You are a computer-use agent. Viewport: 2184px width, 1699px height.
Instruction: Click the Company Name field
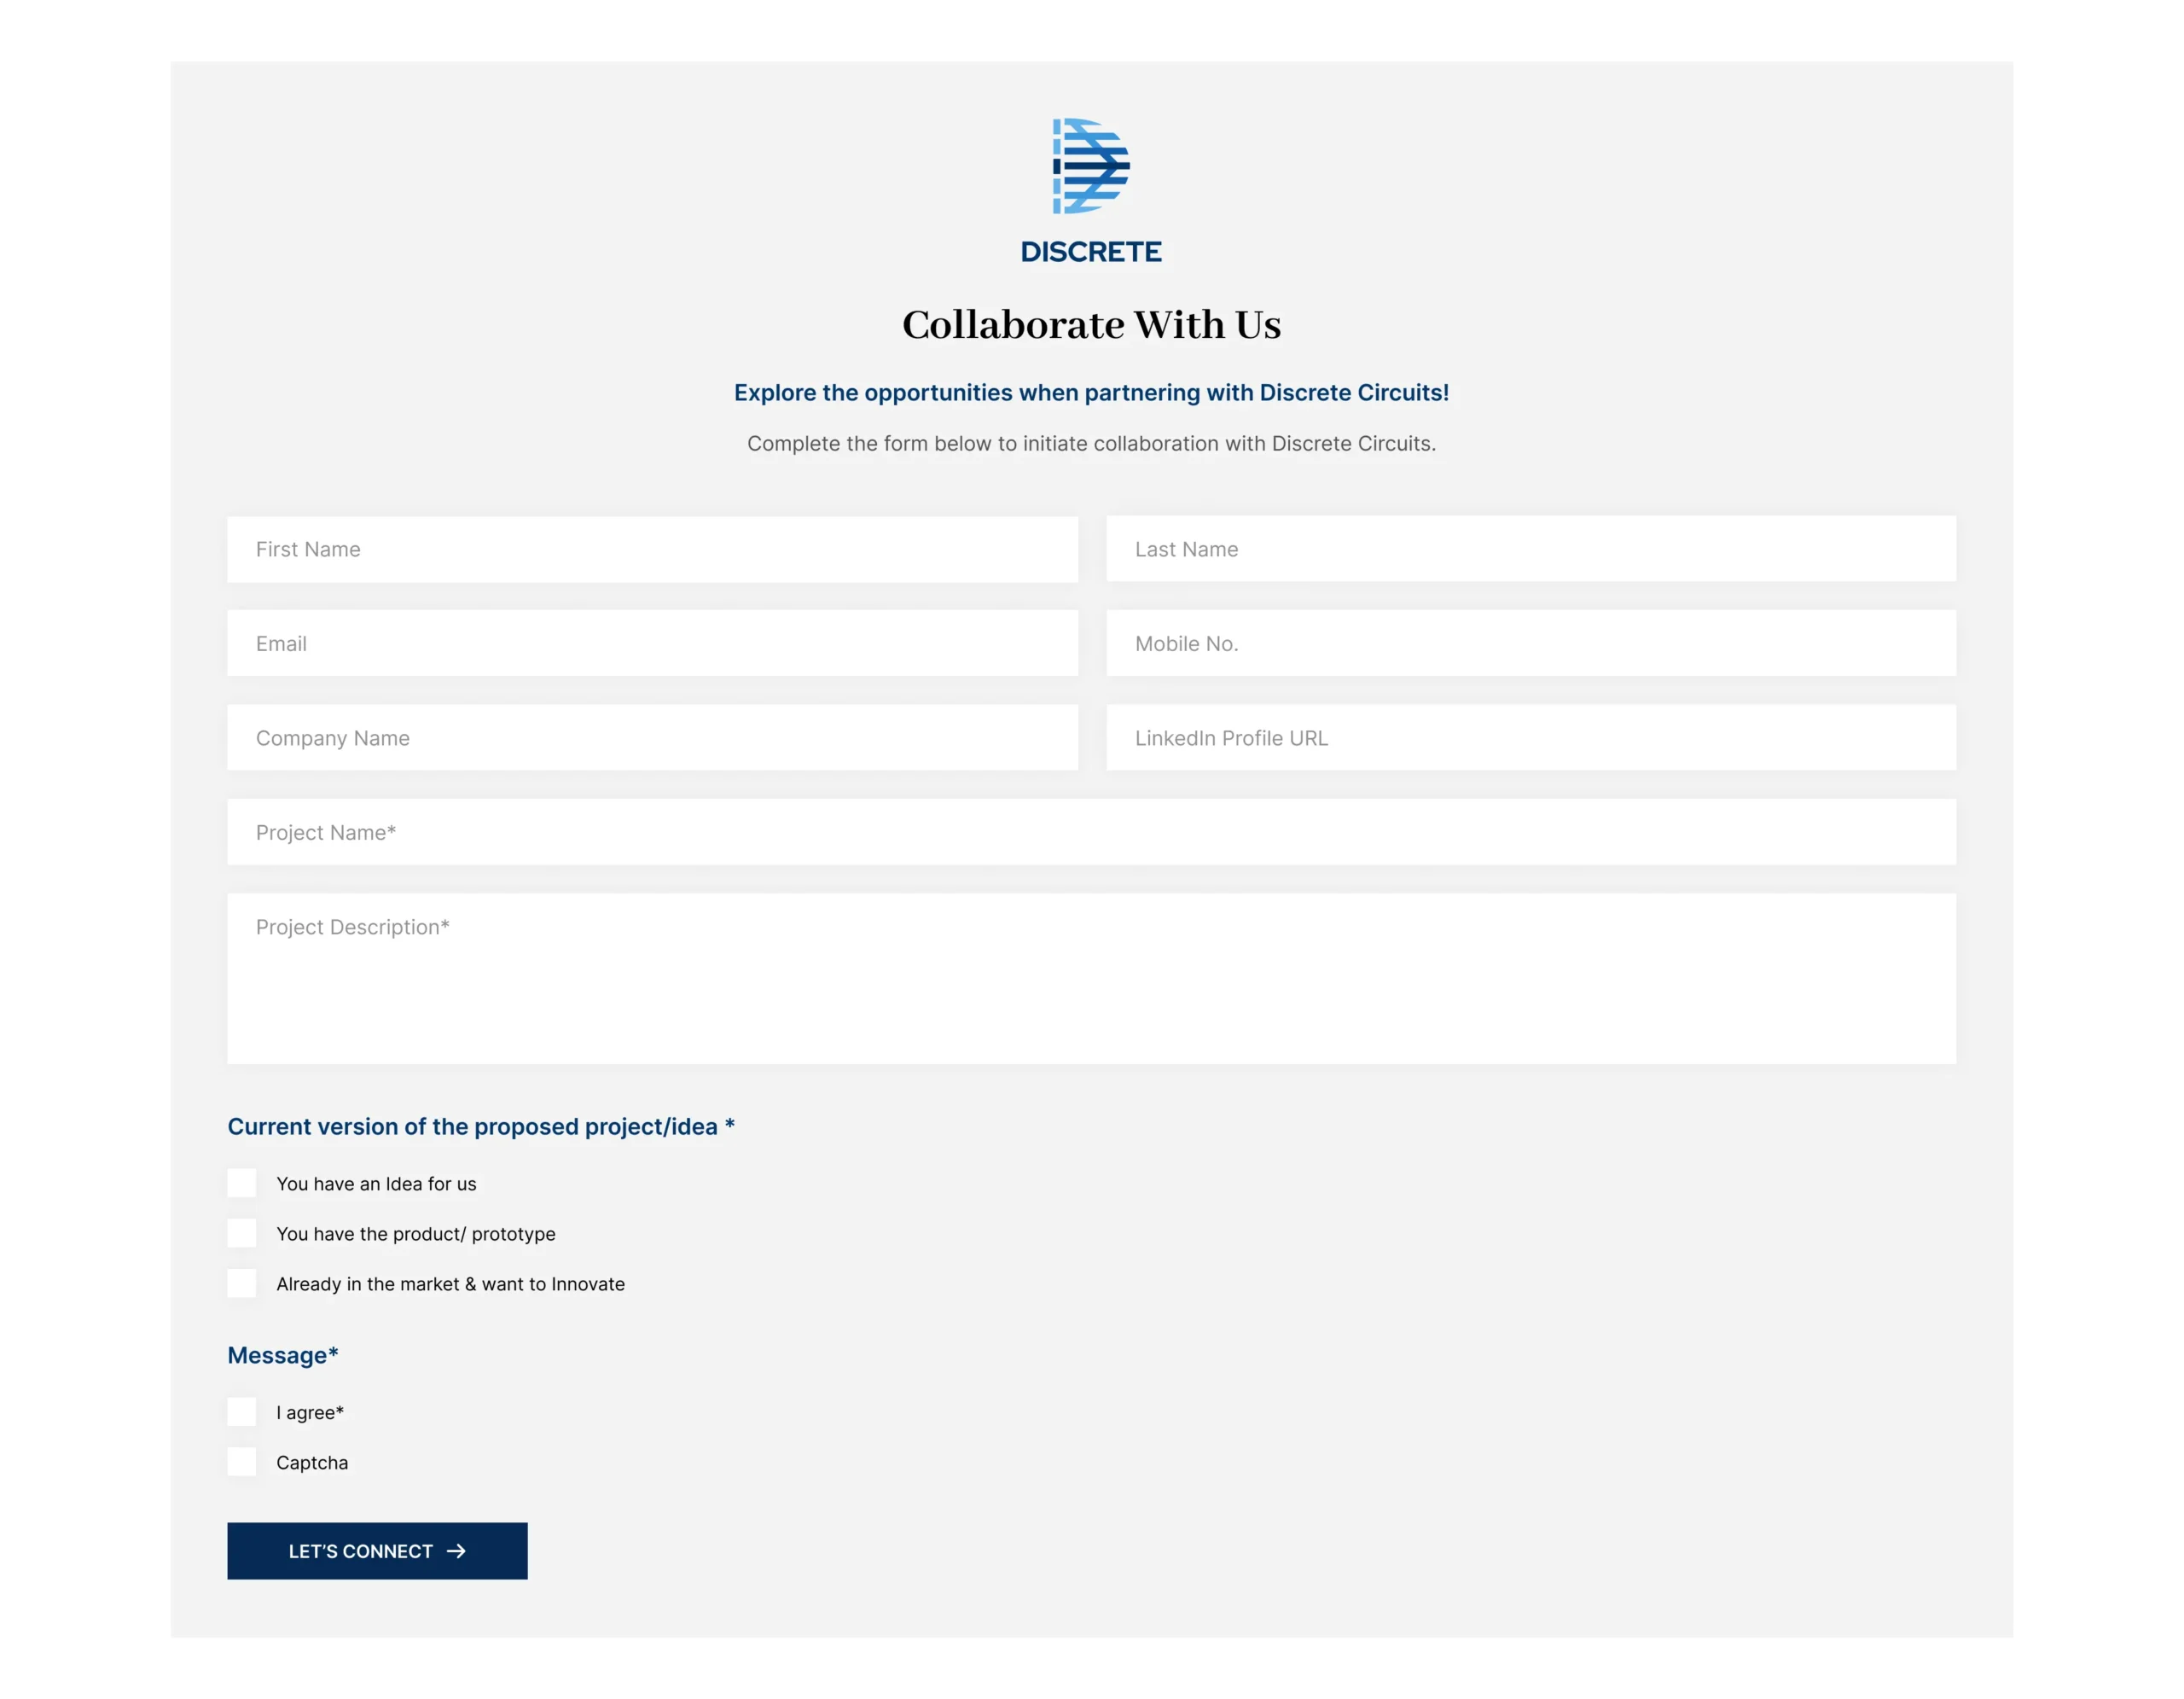coord(652,738)
